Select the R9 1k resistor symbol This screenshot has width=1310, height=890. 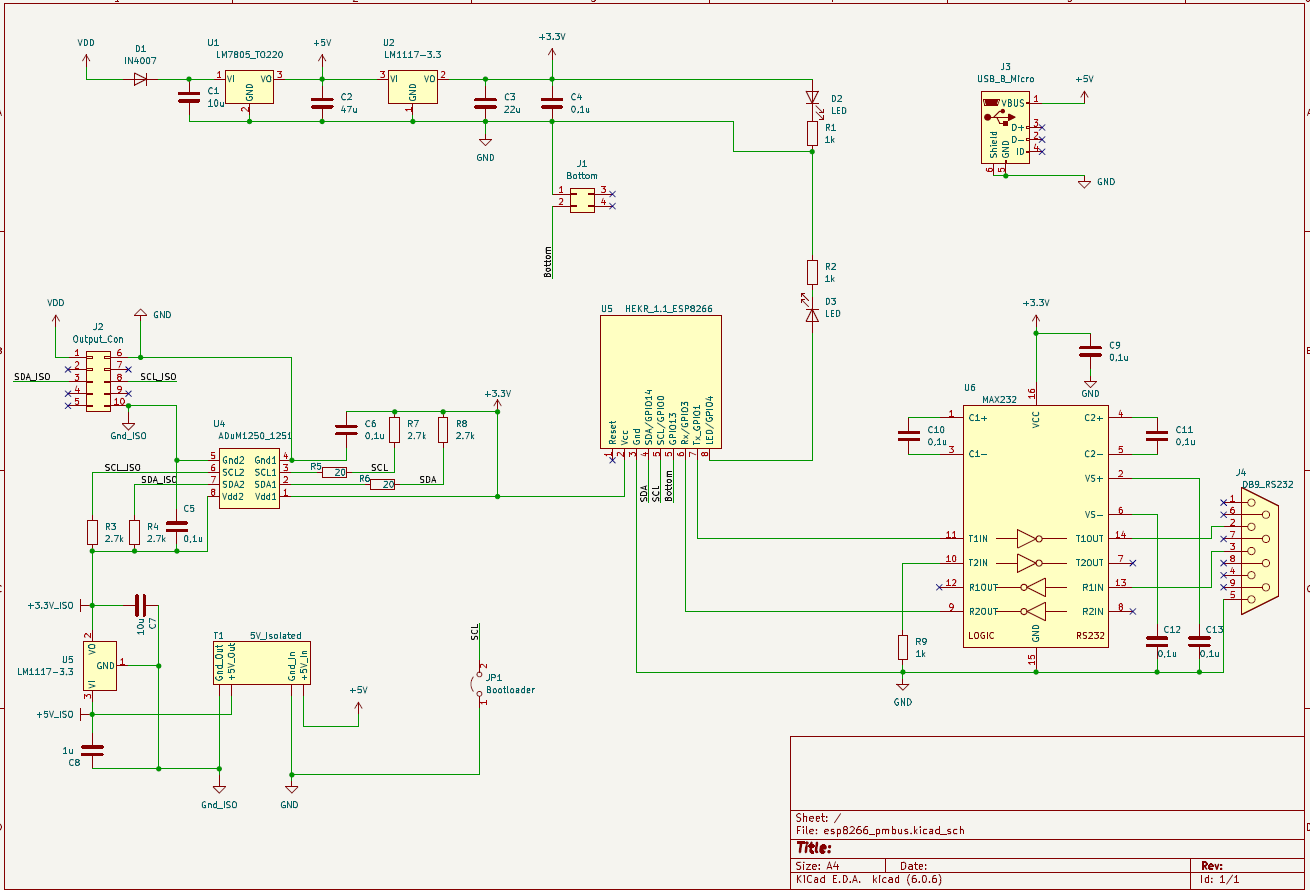pos(903,647)
